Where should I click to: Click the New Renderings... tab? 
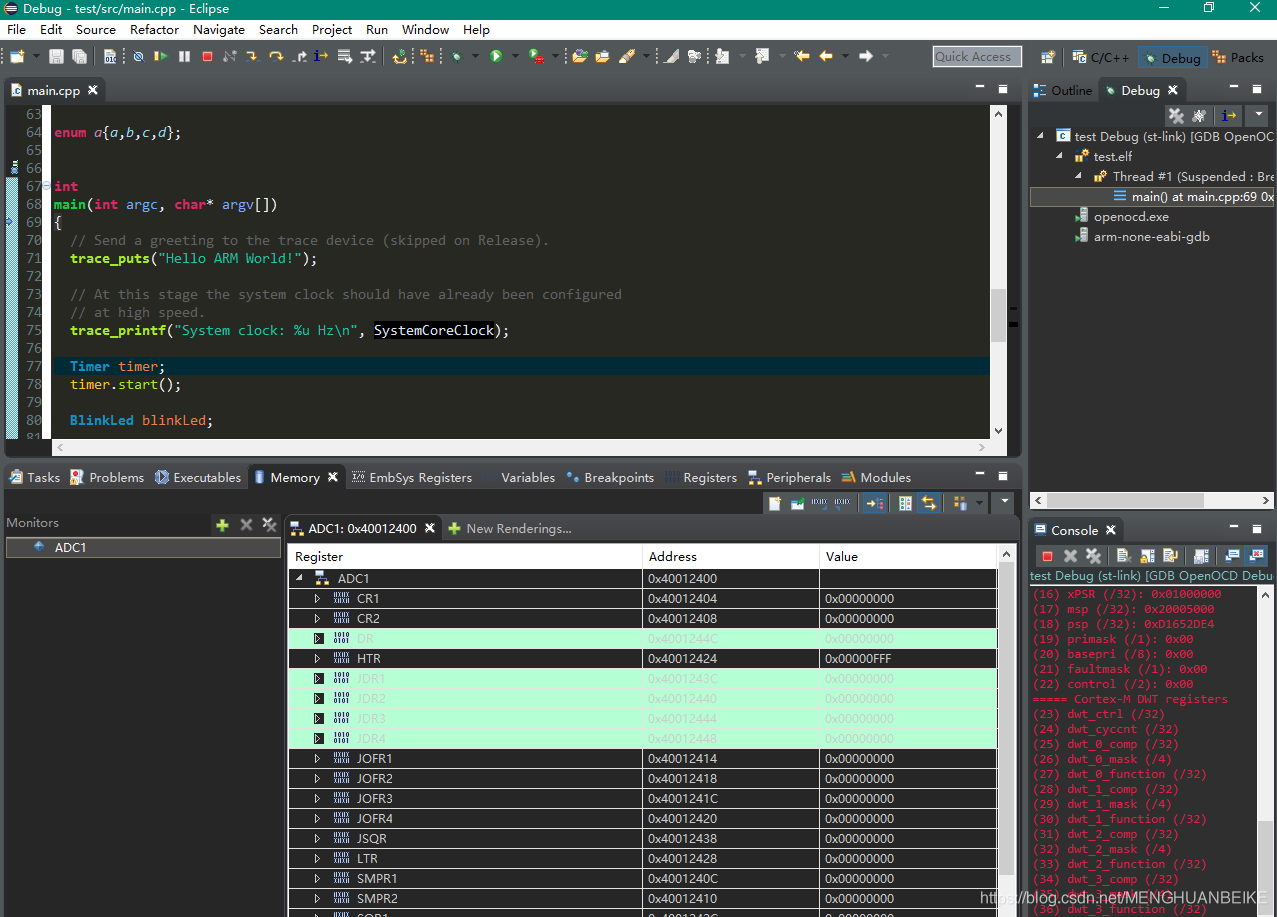pos(509,528)
